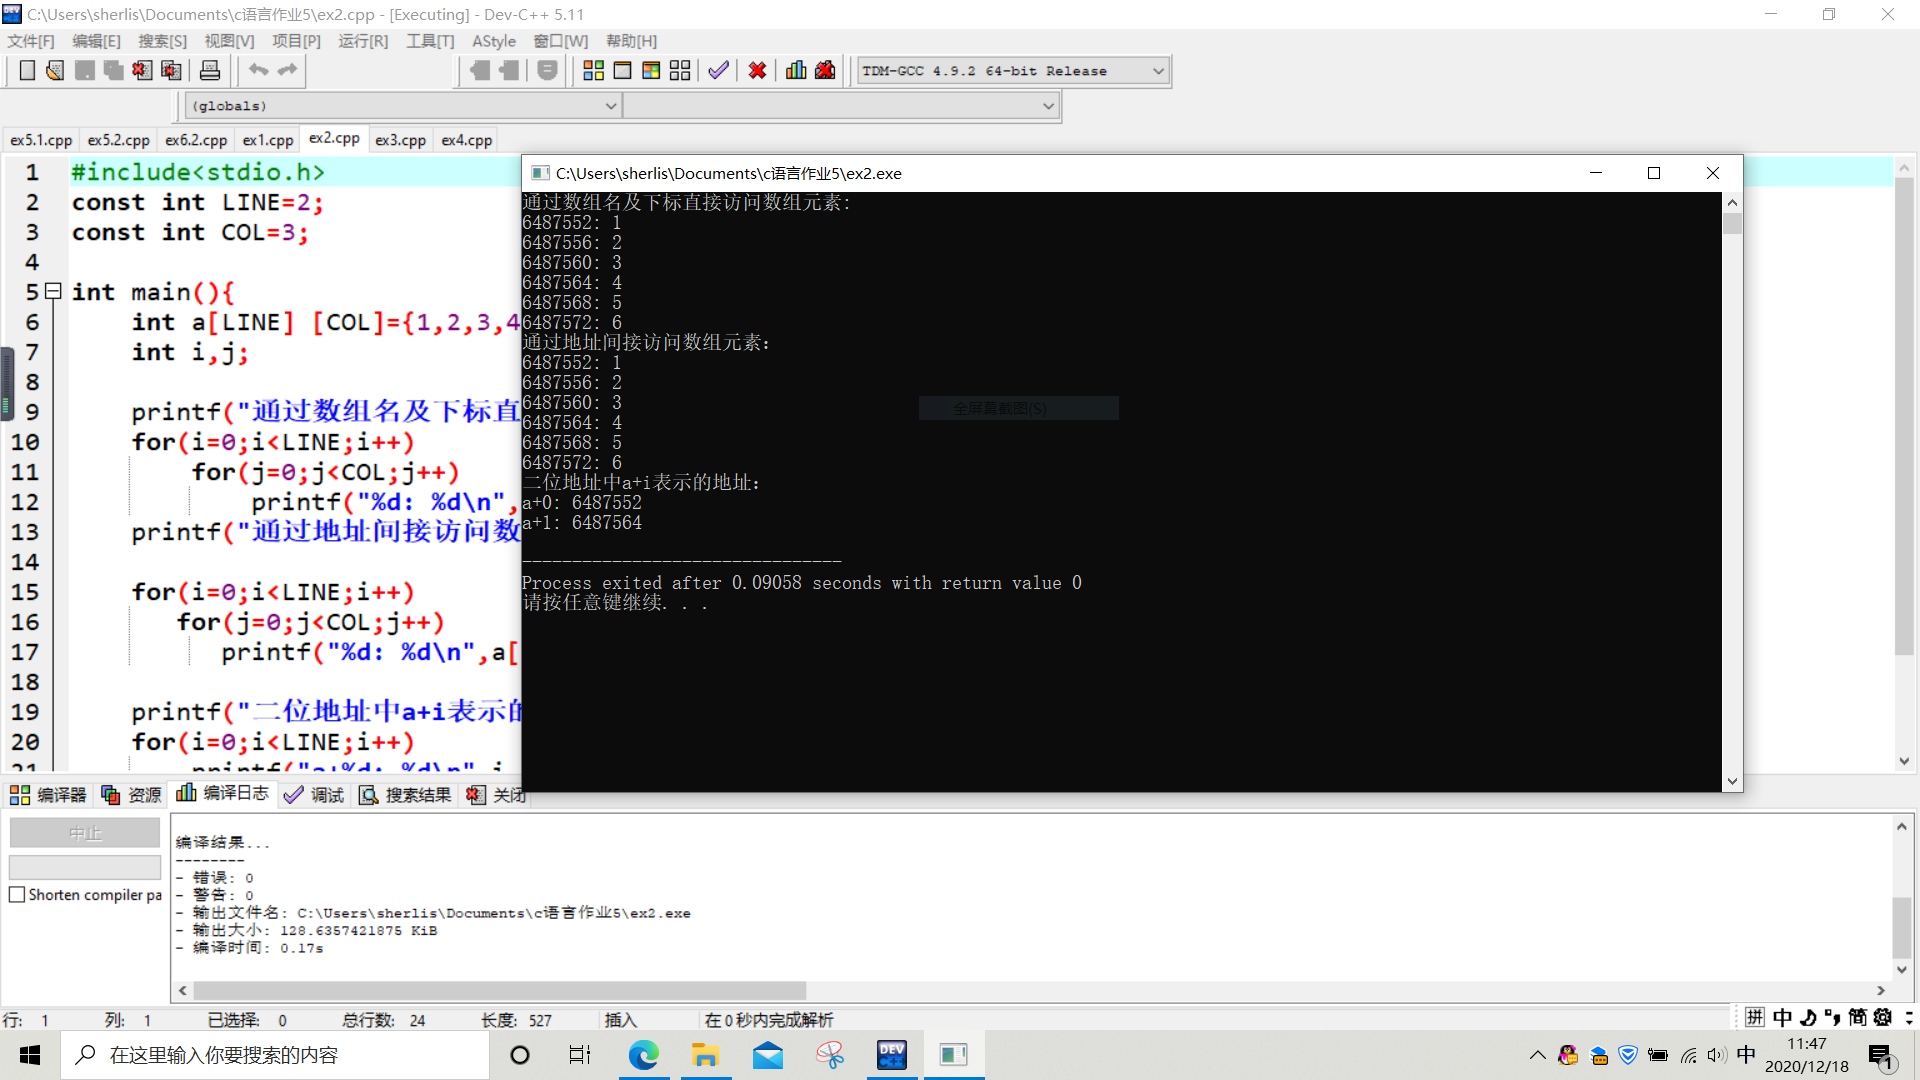The image size is (1920, 1080).
Task: Open the empty members dropdown beside globals
Action: 1048,106
